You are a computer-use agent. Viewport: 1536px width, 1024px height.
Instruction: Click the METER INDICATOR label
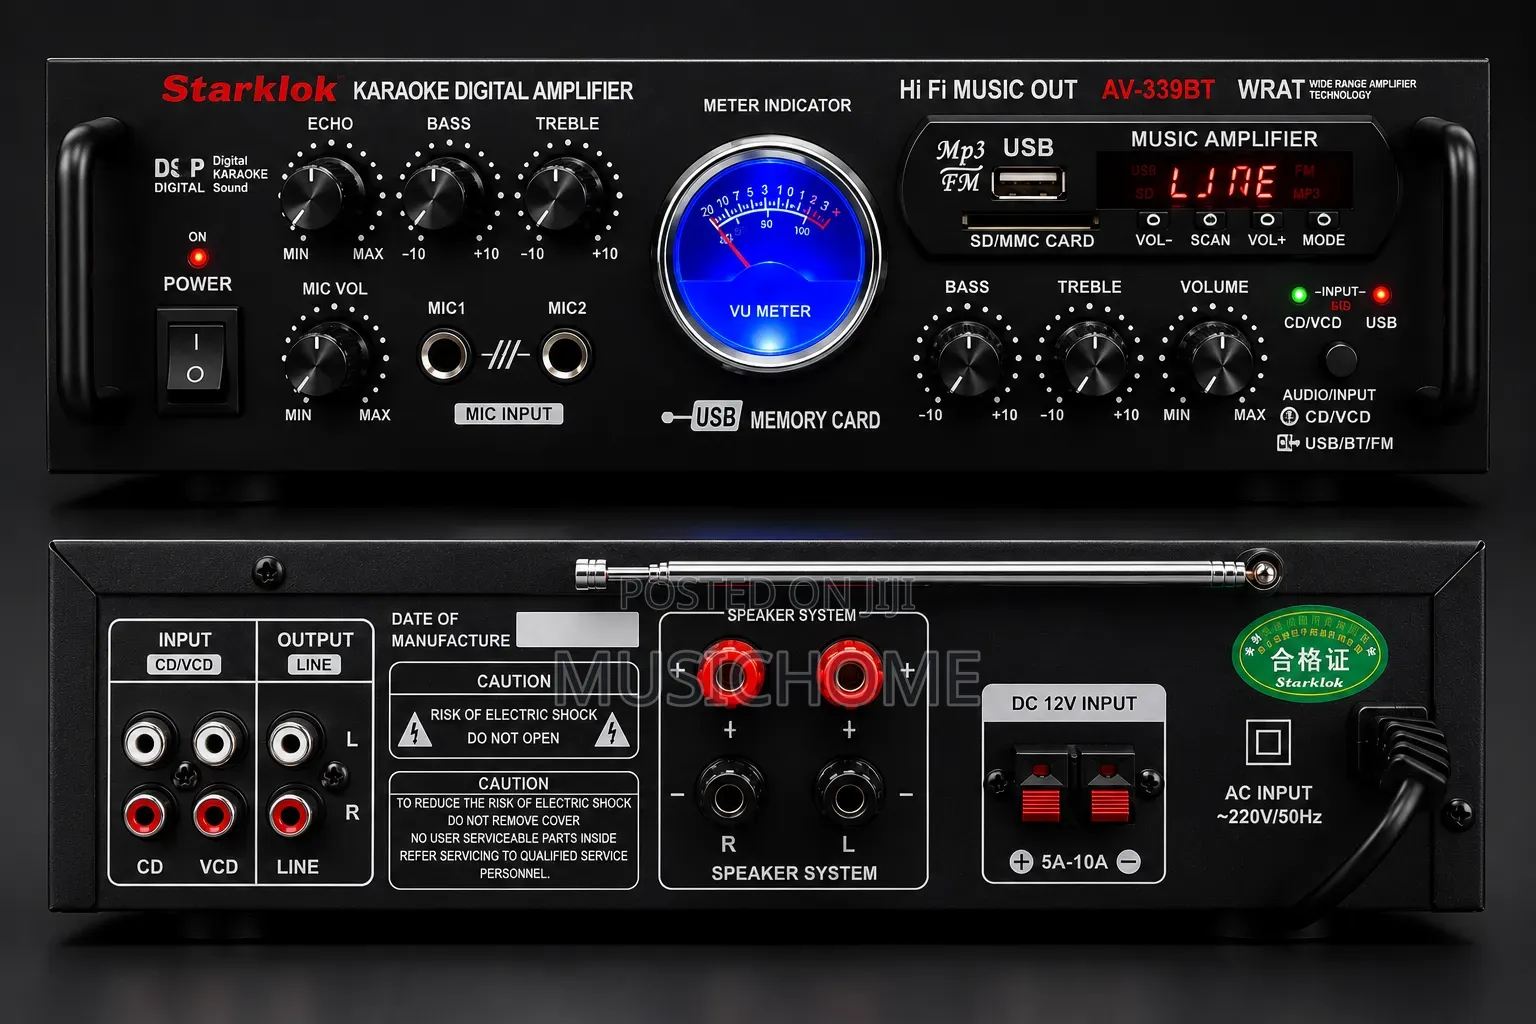click(x=777, y=105)
